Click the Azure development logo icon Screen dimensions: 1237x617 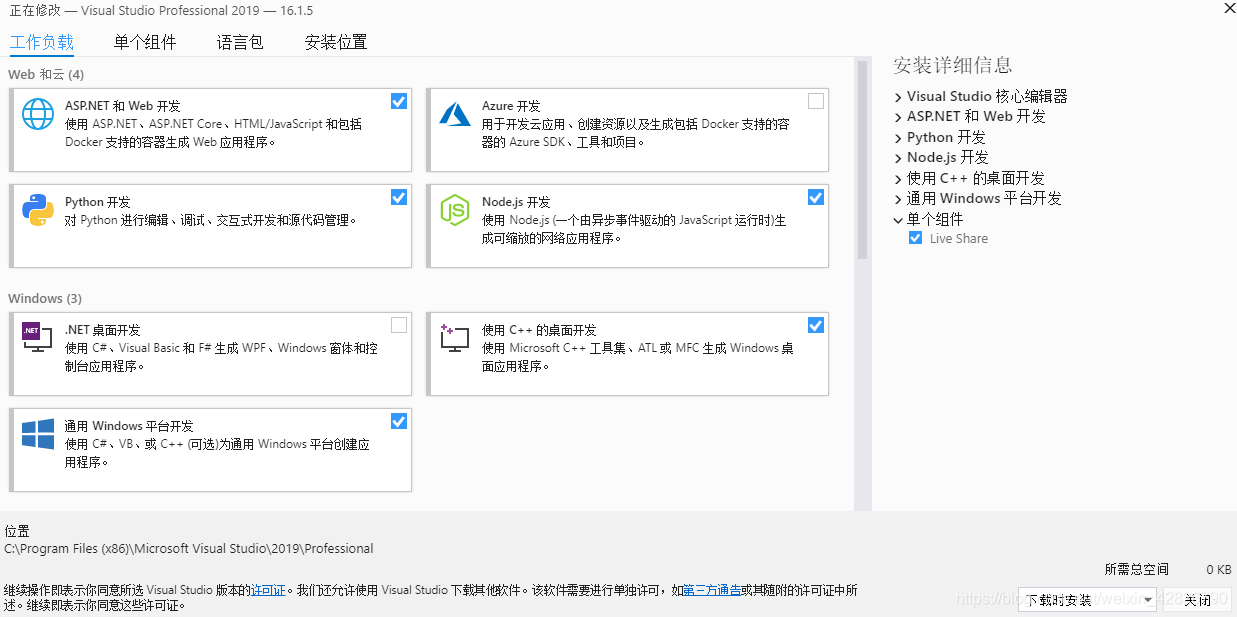455,114
